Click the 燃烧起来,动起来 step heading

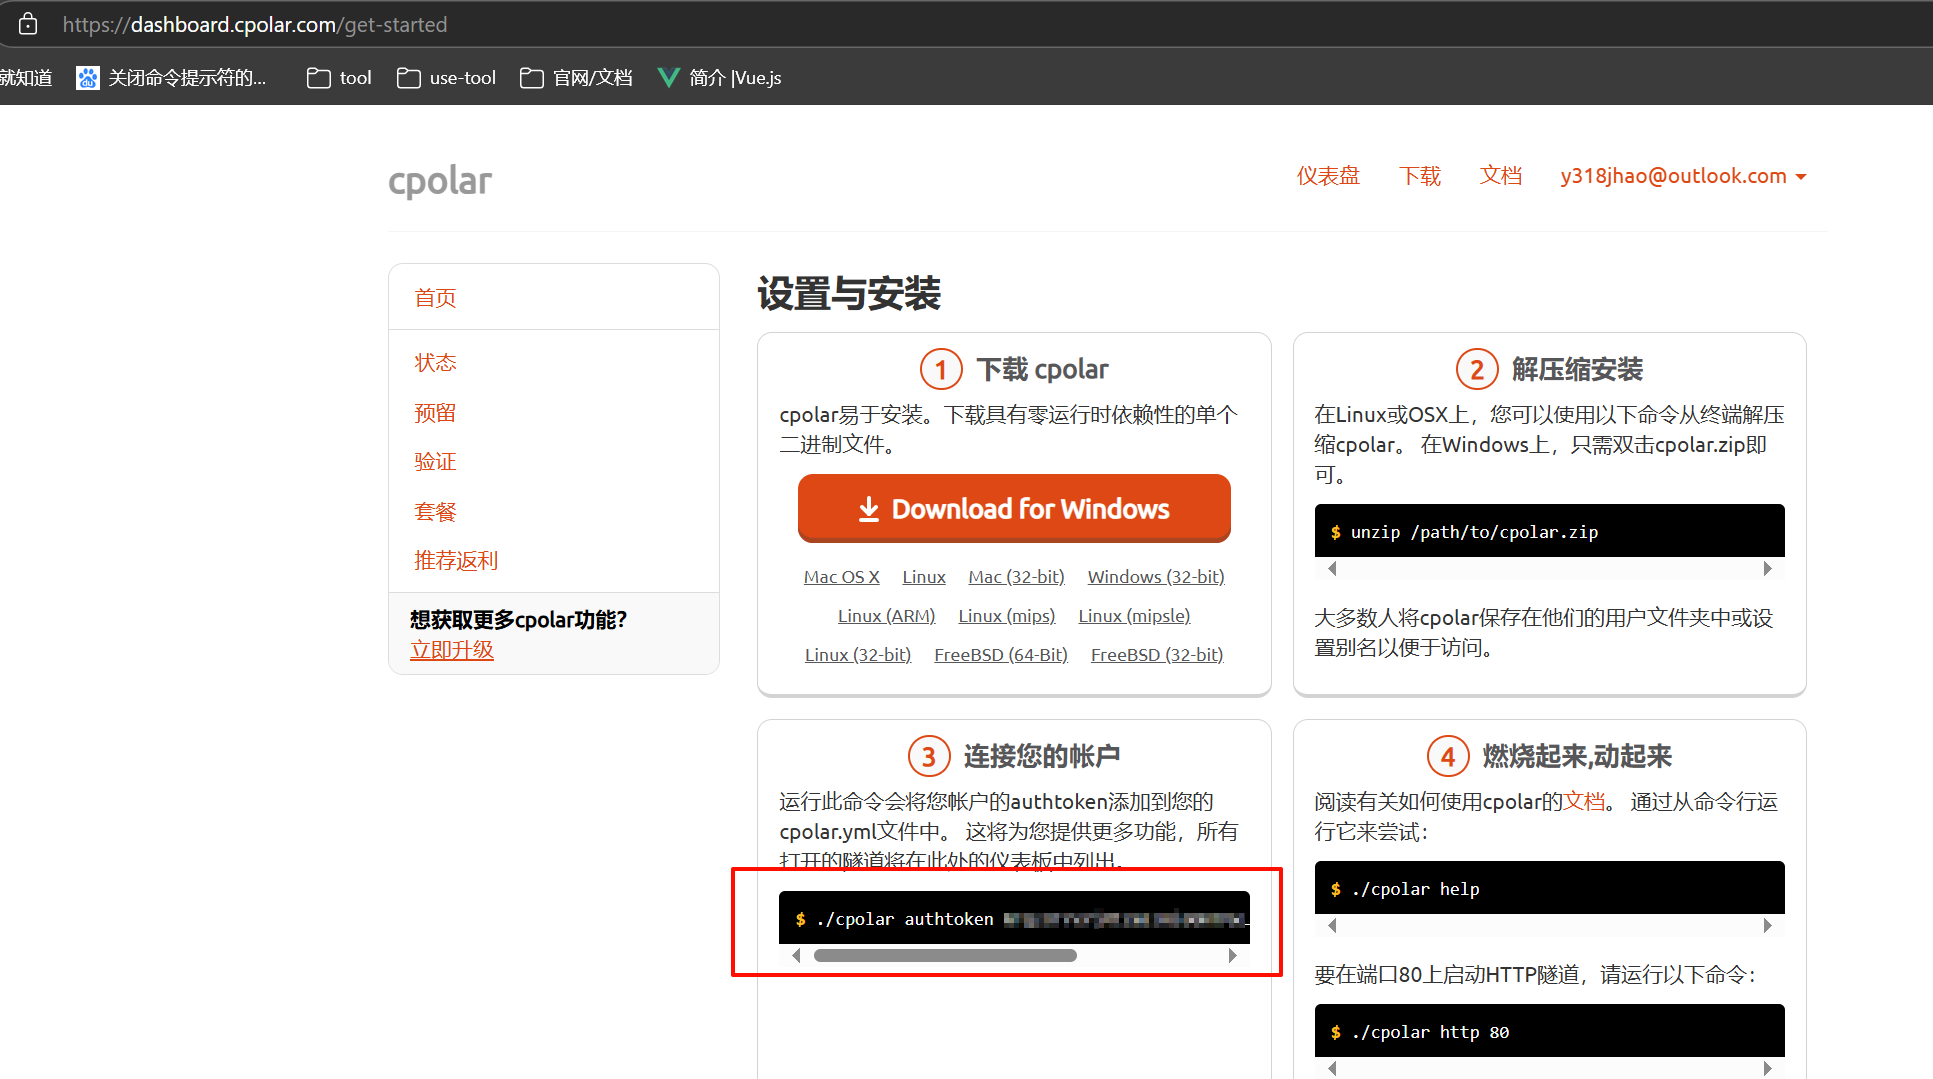coord(1577,757)
